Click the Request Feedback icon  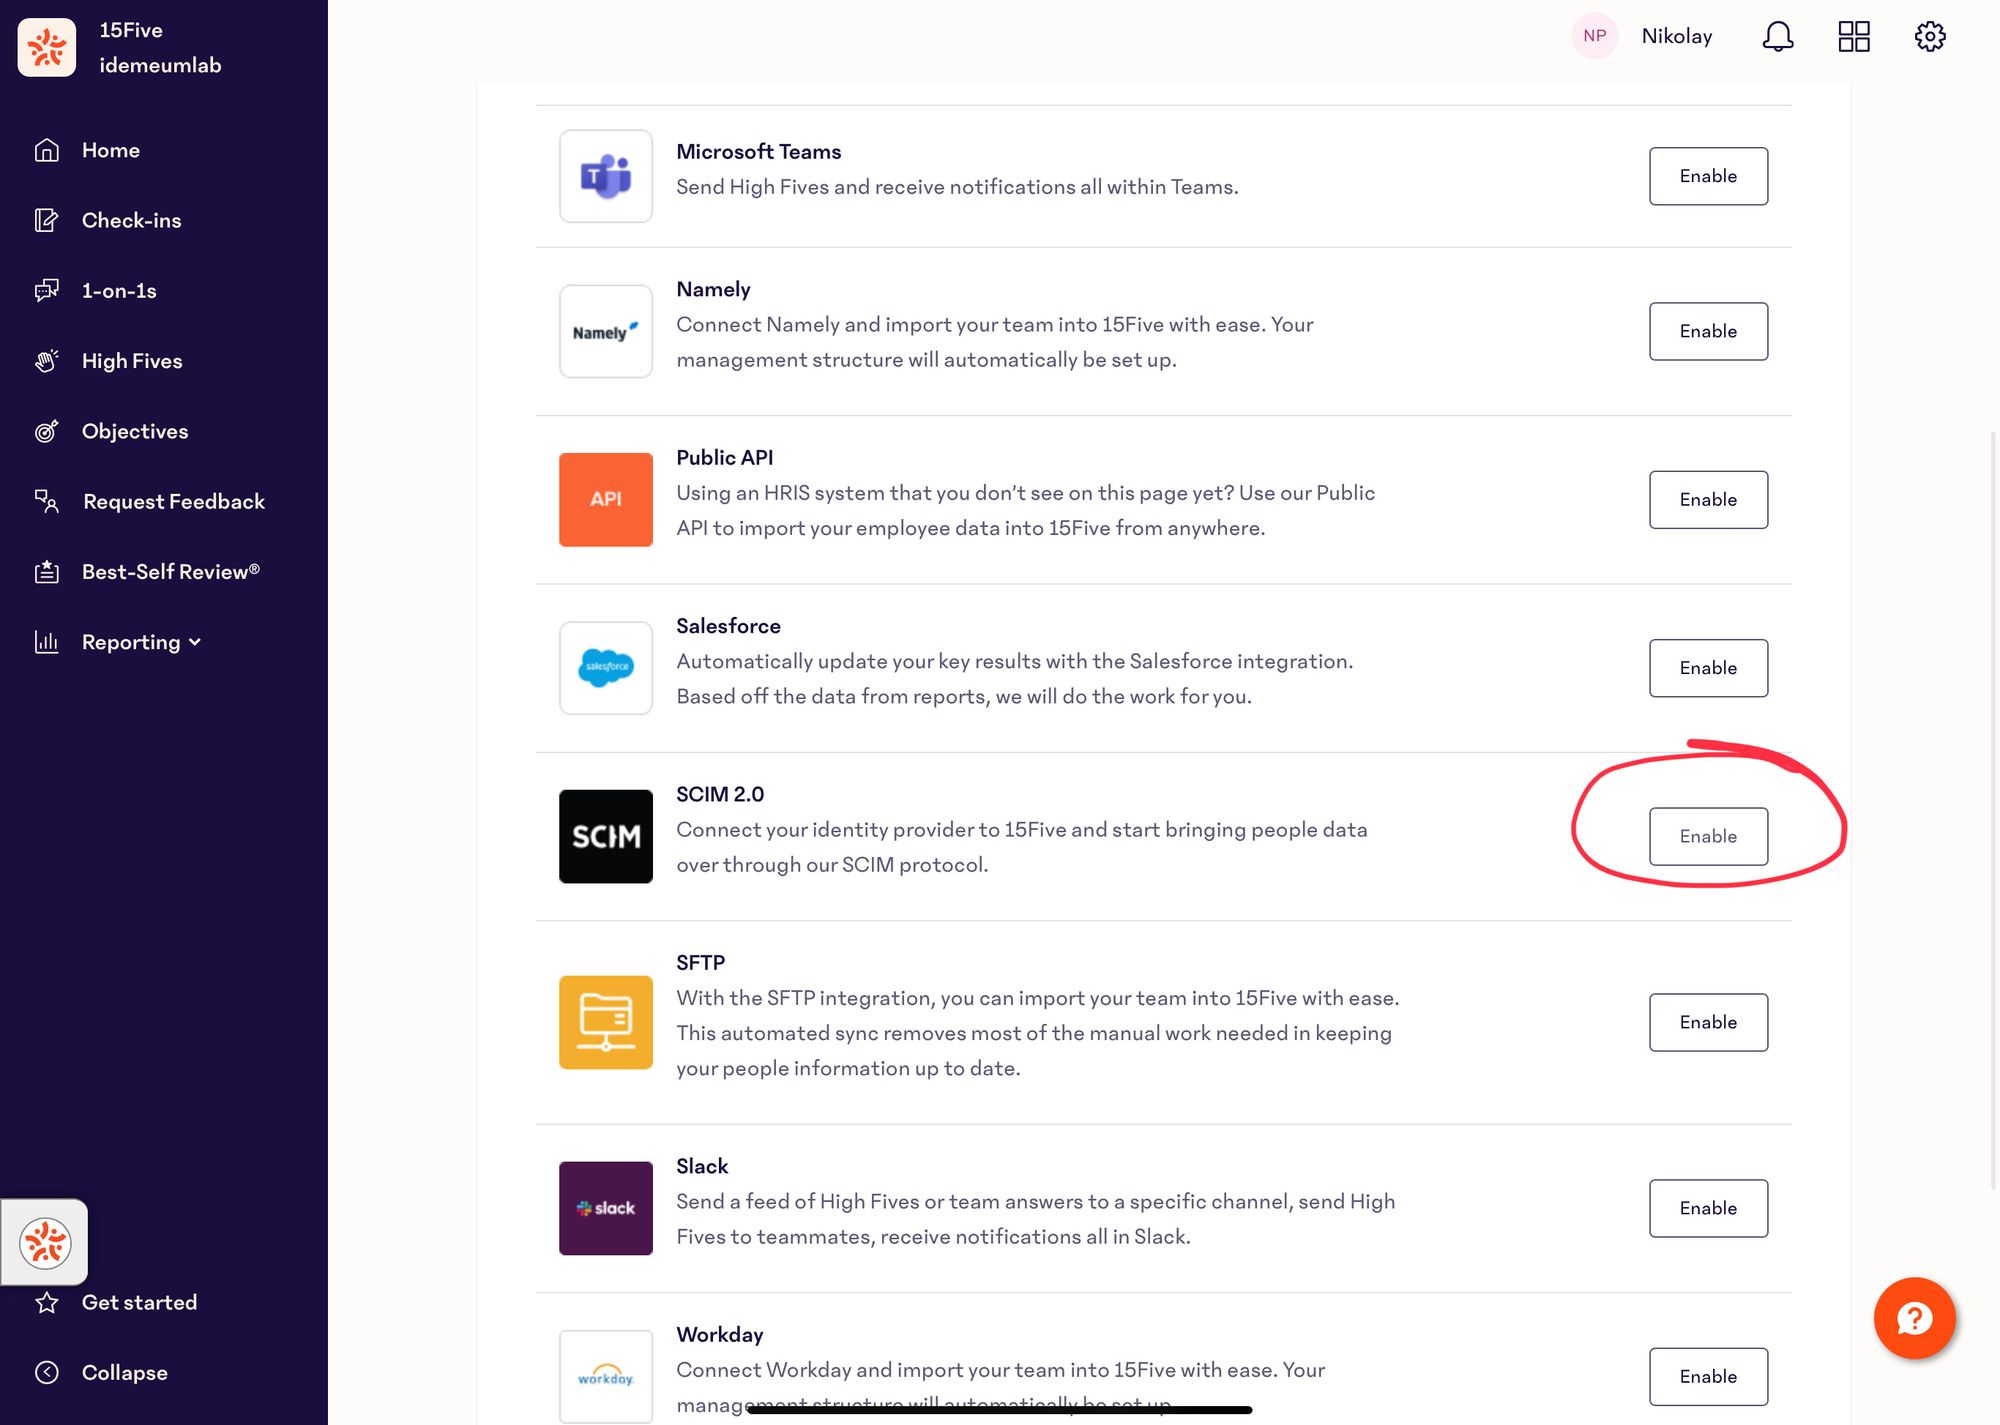coord(47,501)
